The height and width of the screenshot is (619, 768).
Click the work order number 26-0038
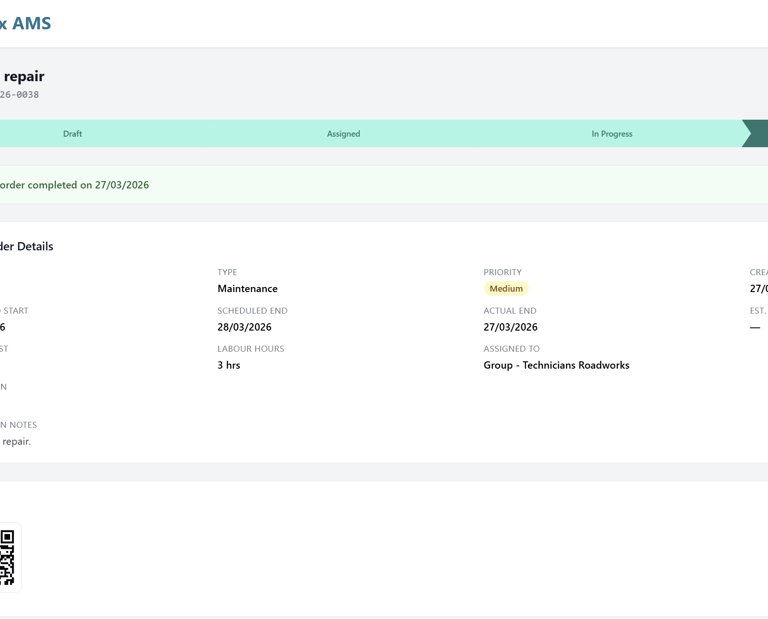click(20, 95)
